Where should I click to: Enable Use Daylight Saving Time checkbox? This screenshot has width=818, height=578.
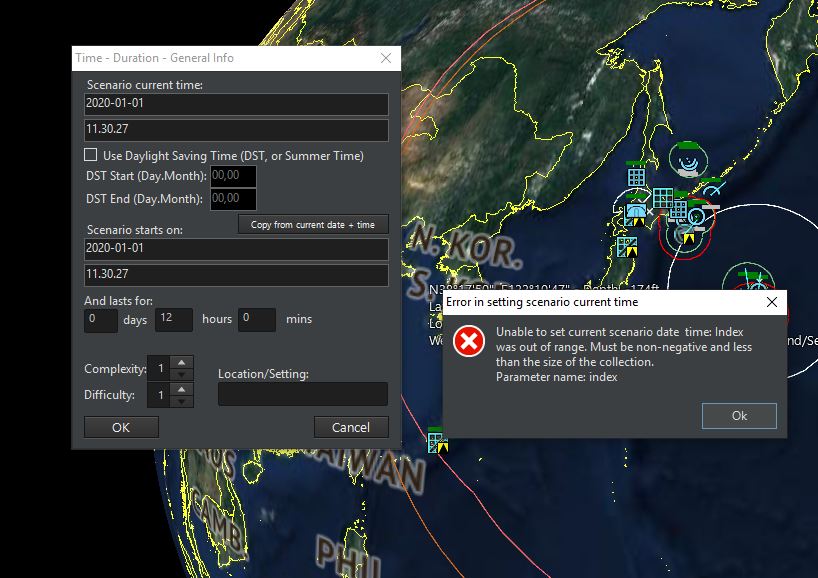(90, 155)
